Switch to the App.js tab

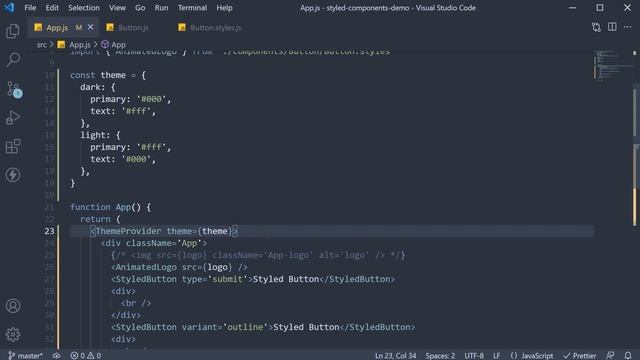pyautogui.click(x=63, y=27)
